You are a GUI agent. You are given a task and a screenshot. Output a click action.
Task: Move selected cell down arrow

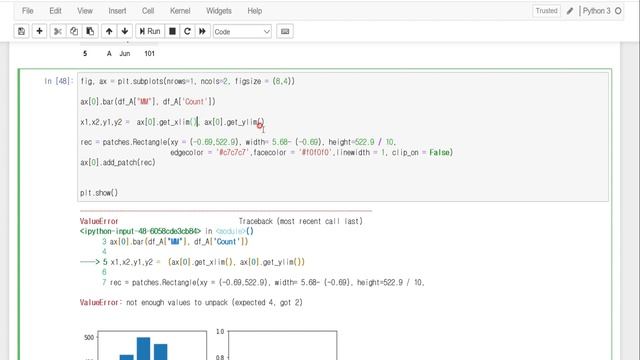tap(124, 31)
